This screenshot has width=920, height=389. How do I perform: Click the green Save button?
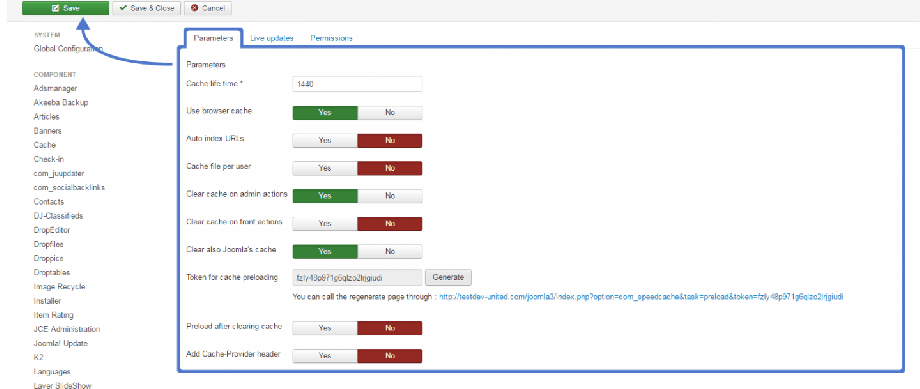65,8
